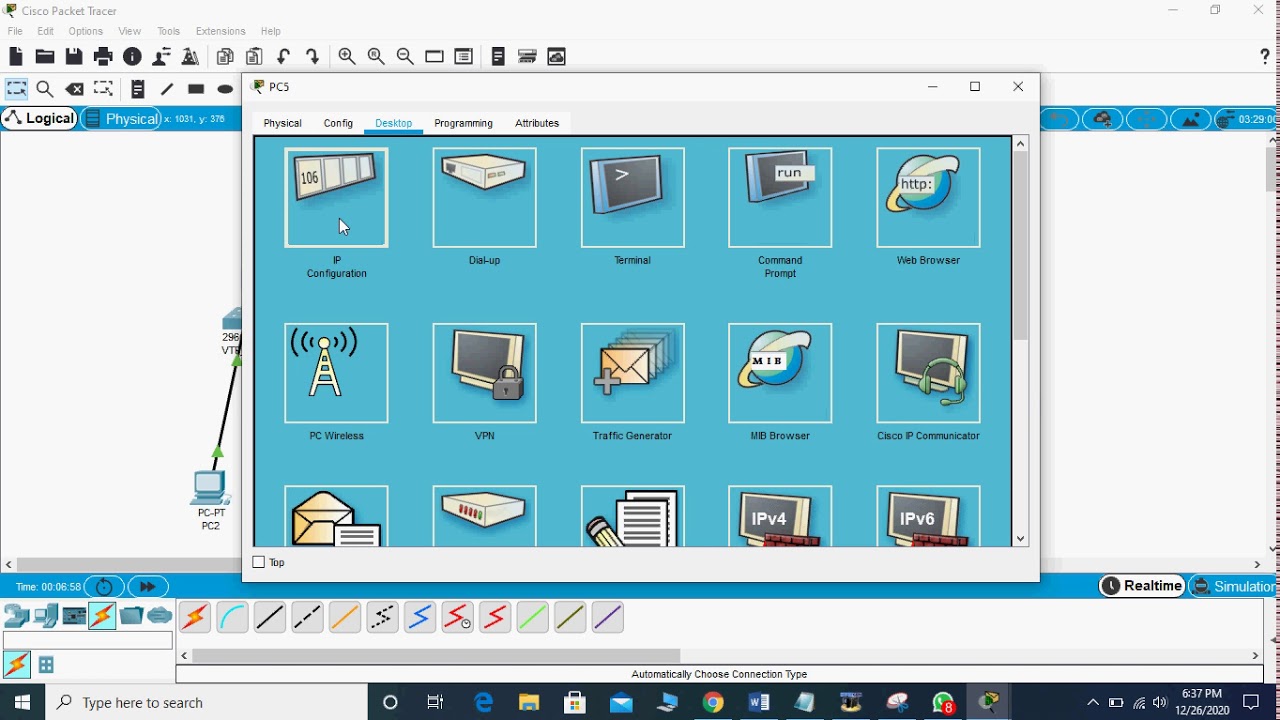
Task: Open the Programming tab in PC5
Action: coord(463,123)
